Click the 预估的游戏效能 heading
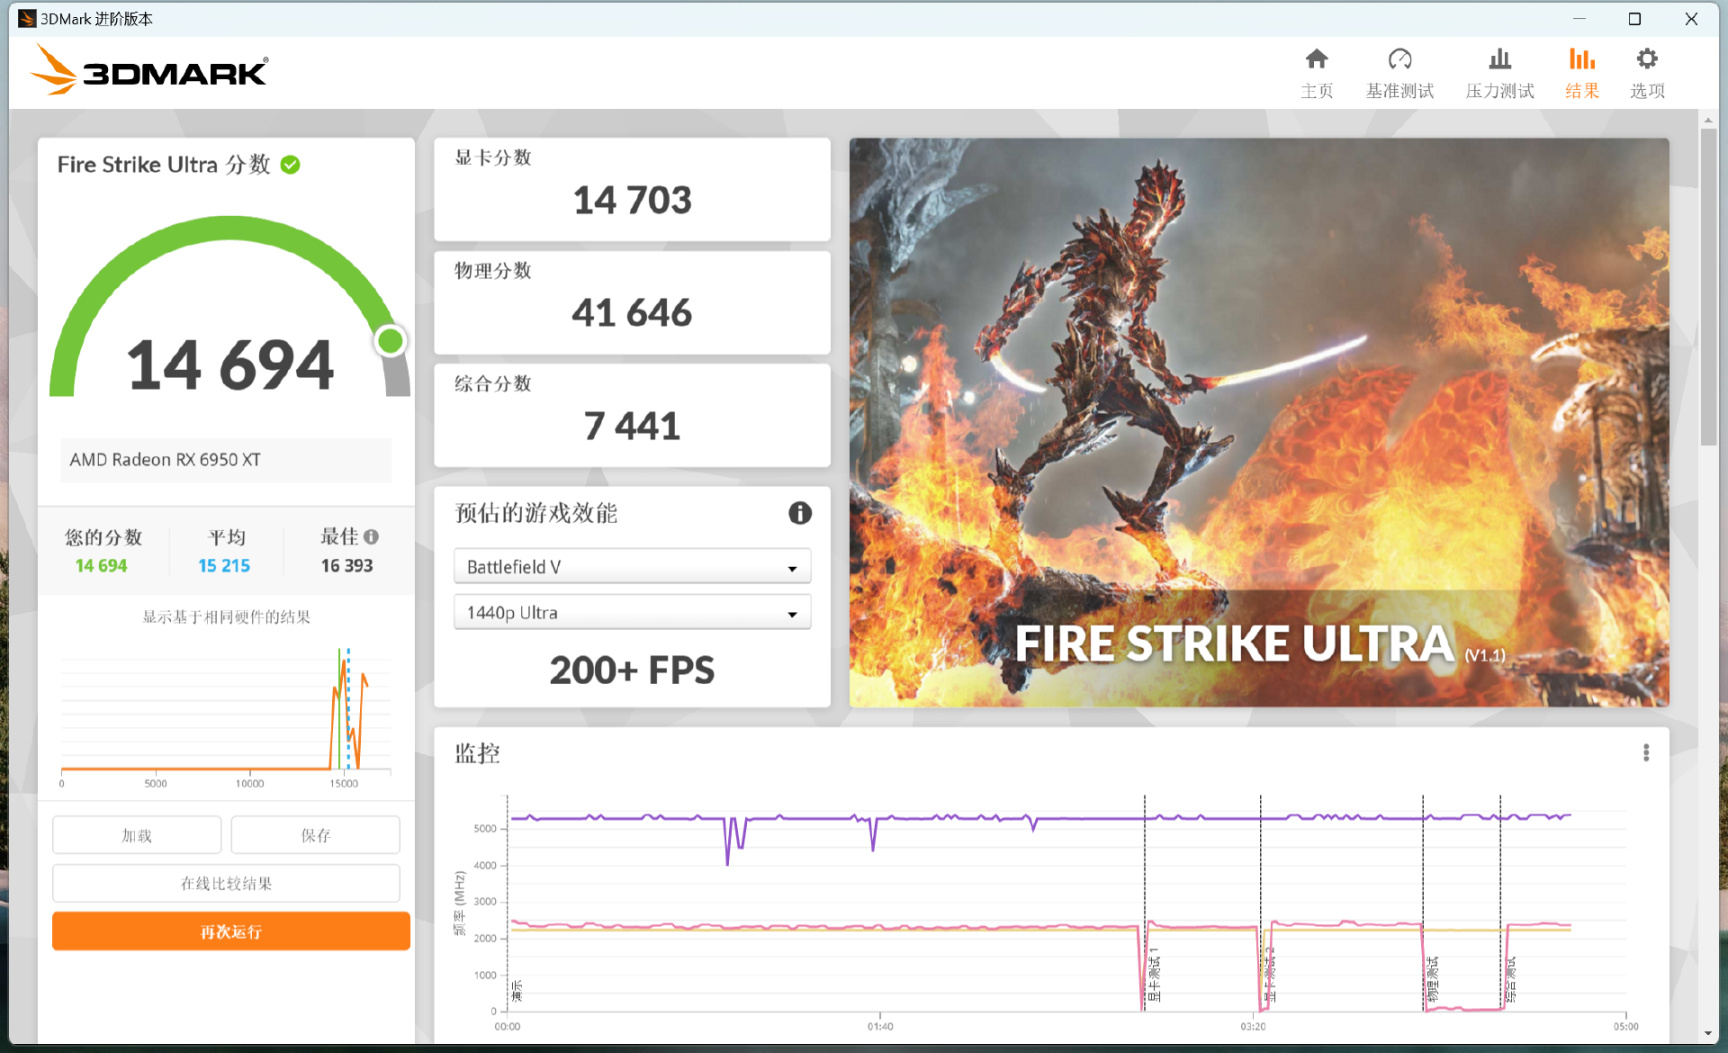This screenshot has width=1728, height=1053. pyautogui.click(x=536, y=513)
